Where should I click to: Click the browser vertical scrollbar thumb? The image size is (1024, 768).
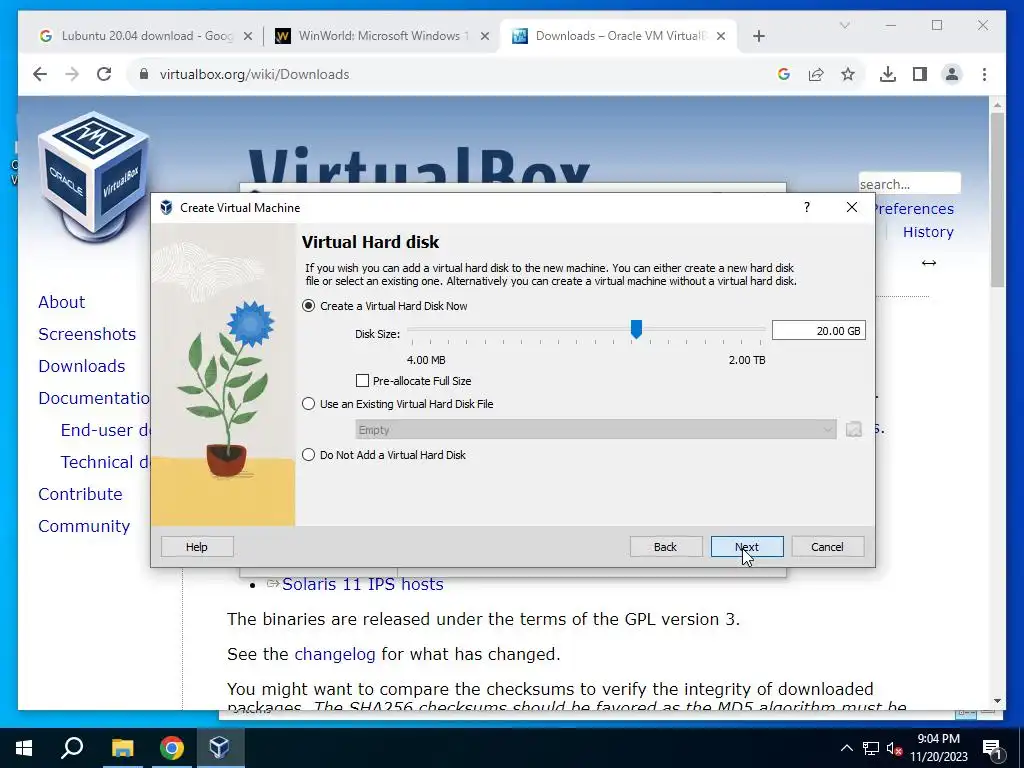pos(997,199)
